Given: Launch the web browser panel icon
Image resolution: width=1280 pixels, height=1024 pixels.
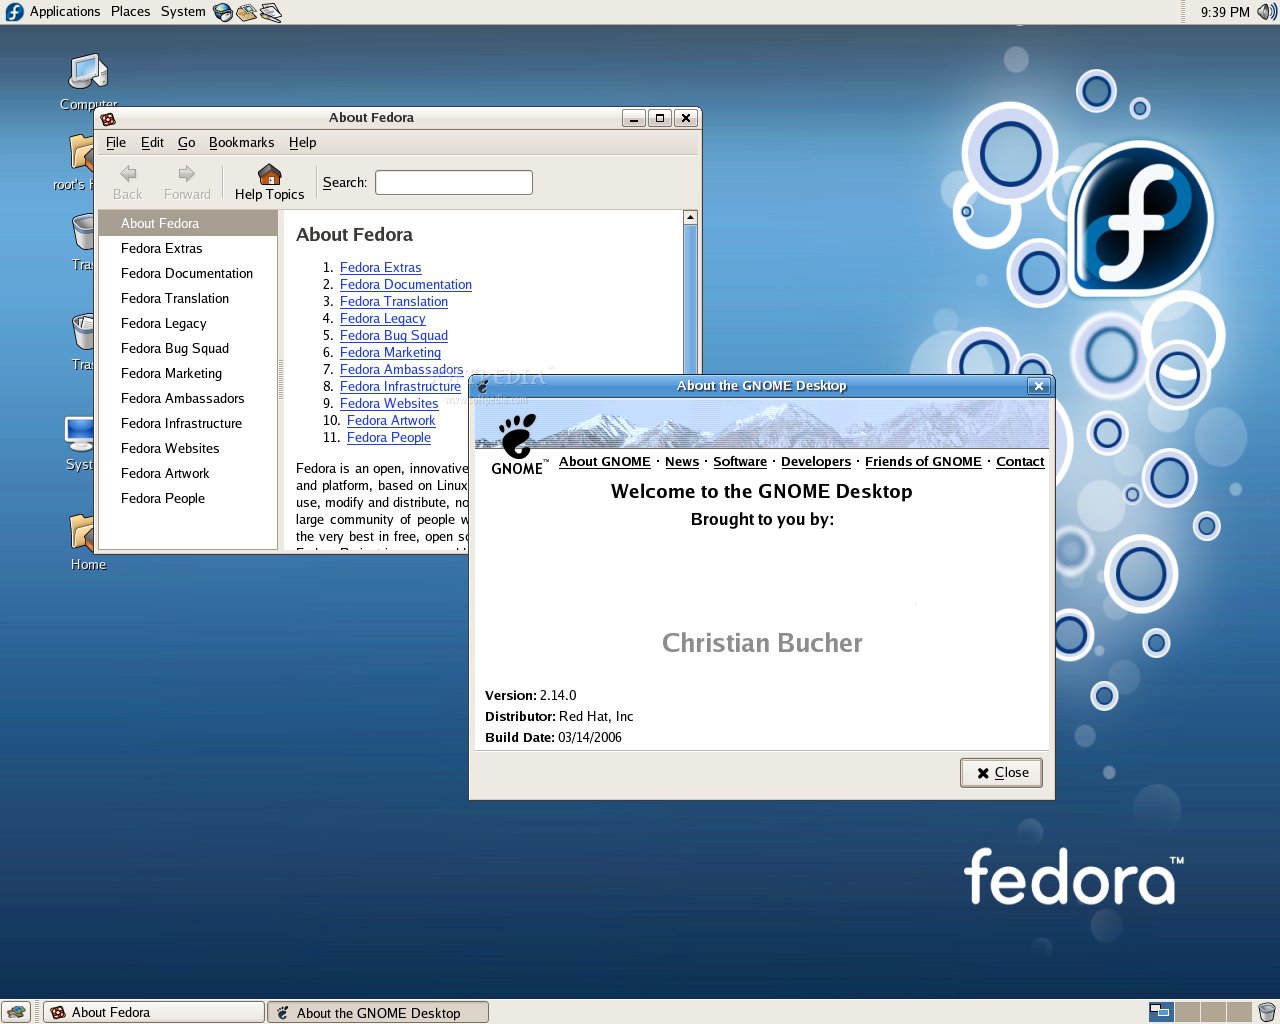Looking at the screenshot, I should (x=223, y=12).
